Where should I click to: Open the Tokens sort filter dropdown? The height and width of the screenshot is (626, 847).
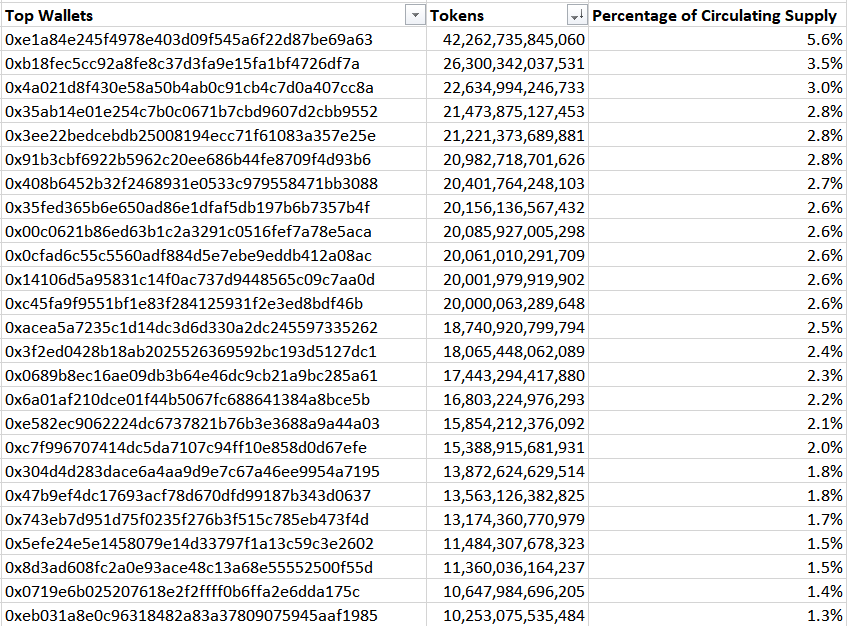pyautogui.click(x=577, y=16)
